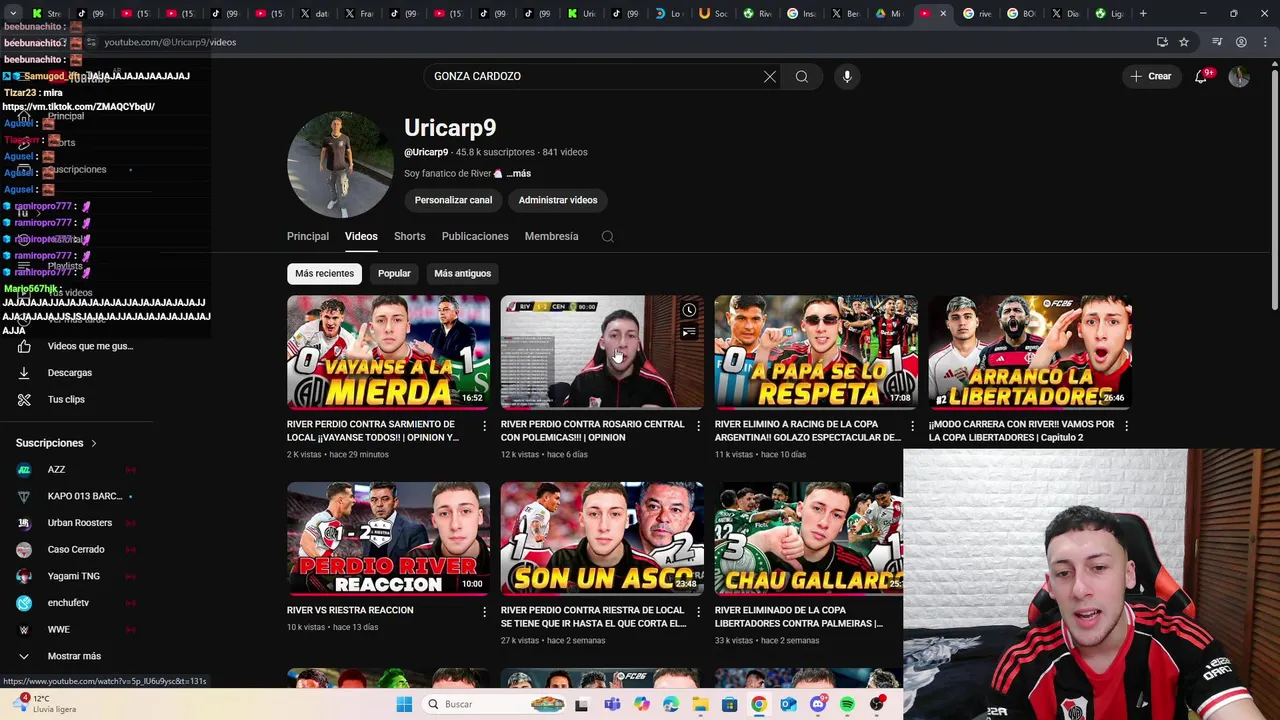Play the ARRANCO LA LIBERTADORES thumbnail
The height and width of the screenshot is (720, 1280).
pos(1030,352)
